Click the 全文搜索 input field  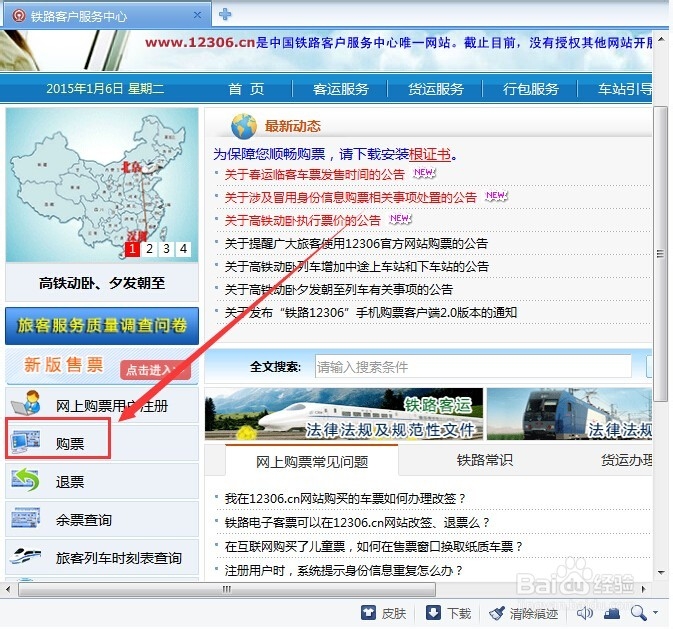tap(473, 367)
